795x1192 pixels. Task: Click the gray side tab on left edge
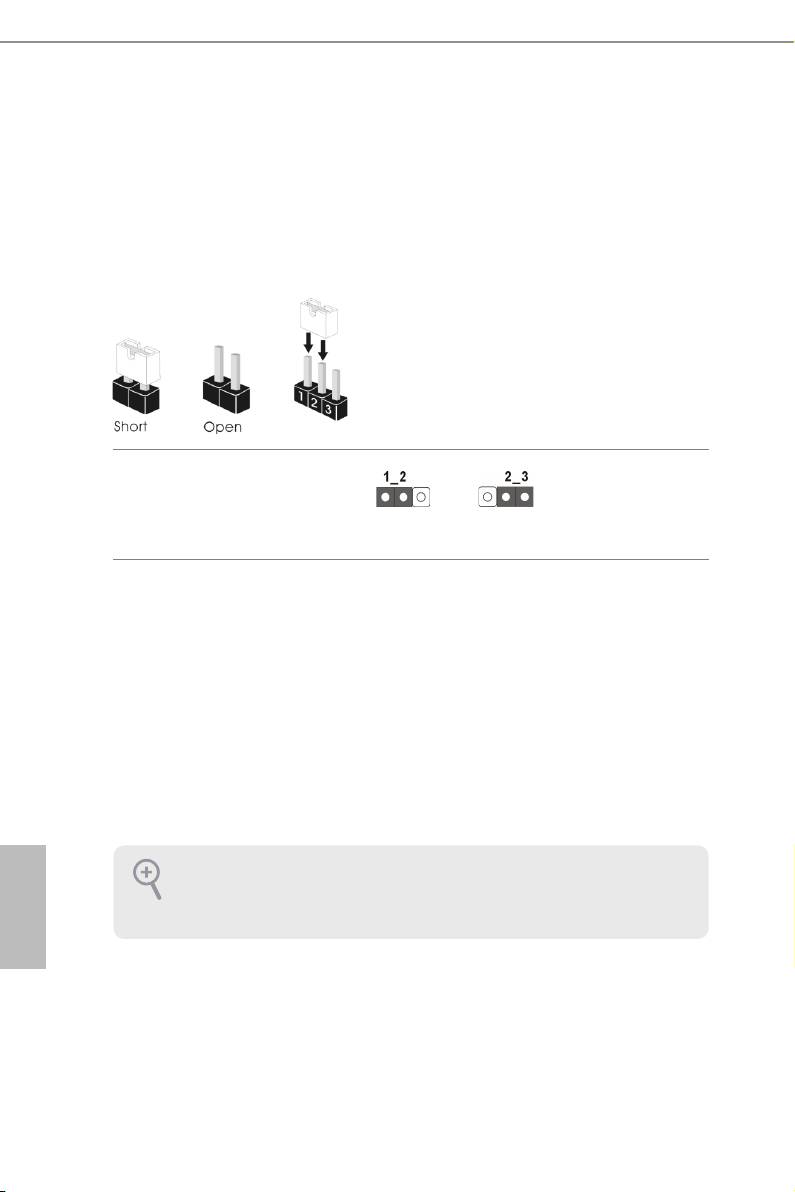click(23, 905)
